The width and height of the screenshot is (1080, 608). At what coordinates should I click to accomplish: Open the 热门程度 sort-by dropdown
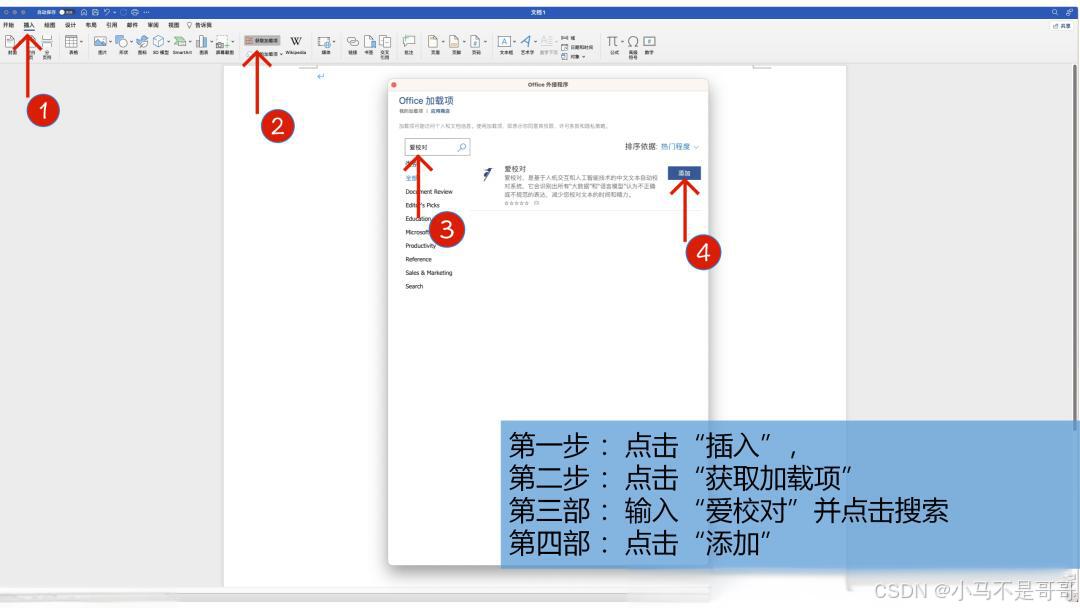pyautogui.click(x=679, y=147)
